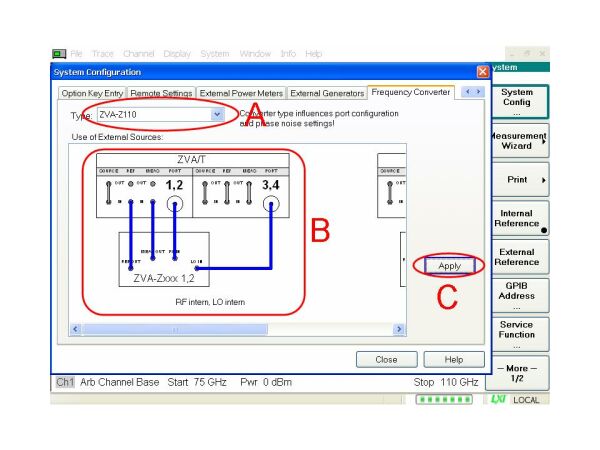This screenshot has height=450, width=600.
Task: Open the Window menu
Action: (x=255, y=54)
